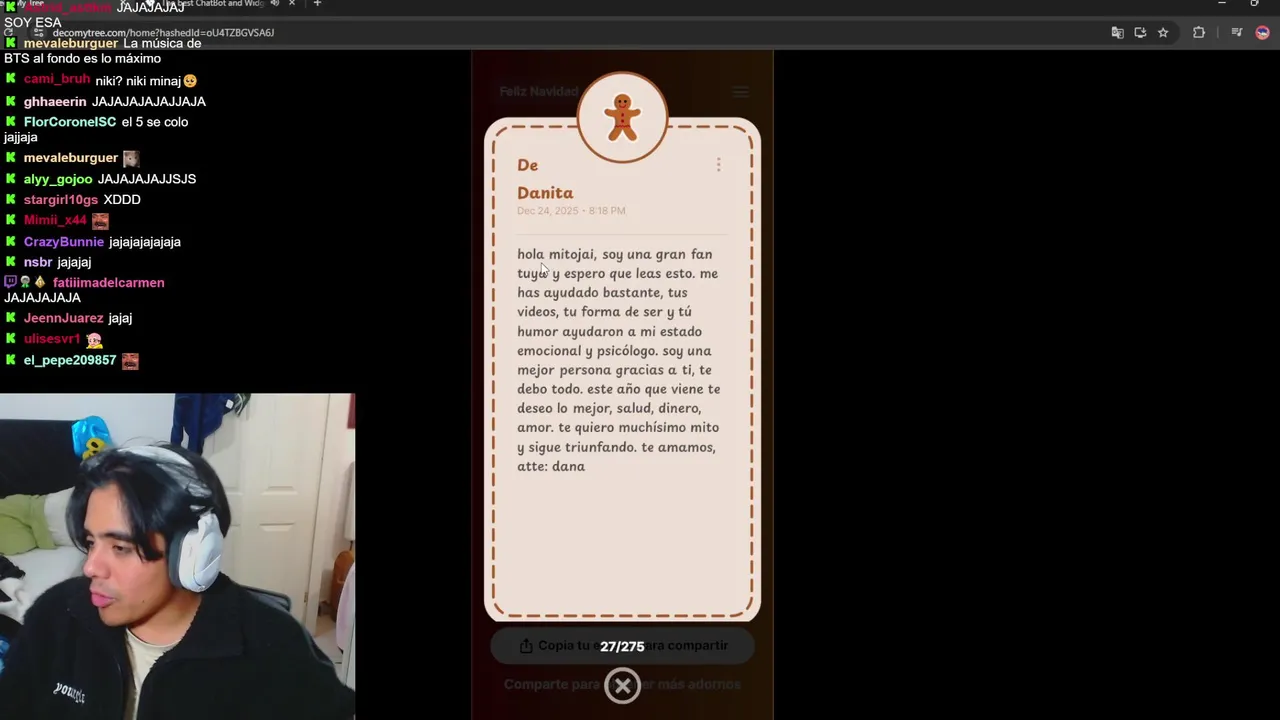Click chat username CrazyBunnie
This screenshot has height=720, width=1280.
[64, 242]
